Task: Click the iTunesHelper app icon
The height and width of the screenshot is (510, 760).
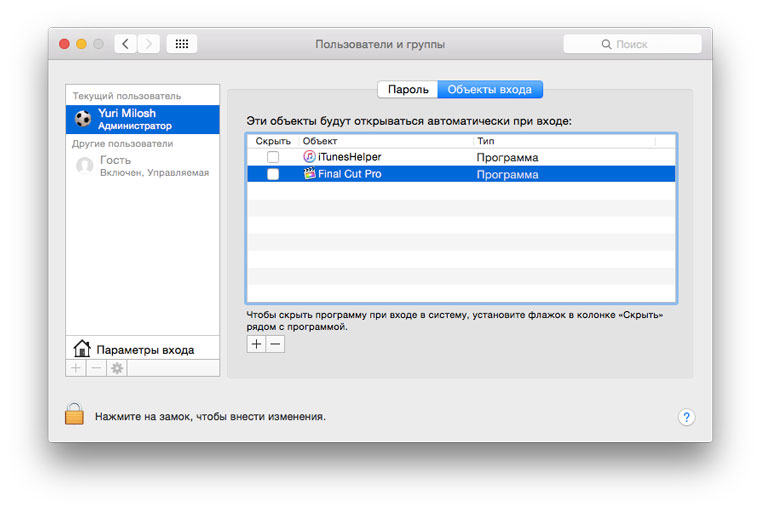Action: click(310, 157)
